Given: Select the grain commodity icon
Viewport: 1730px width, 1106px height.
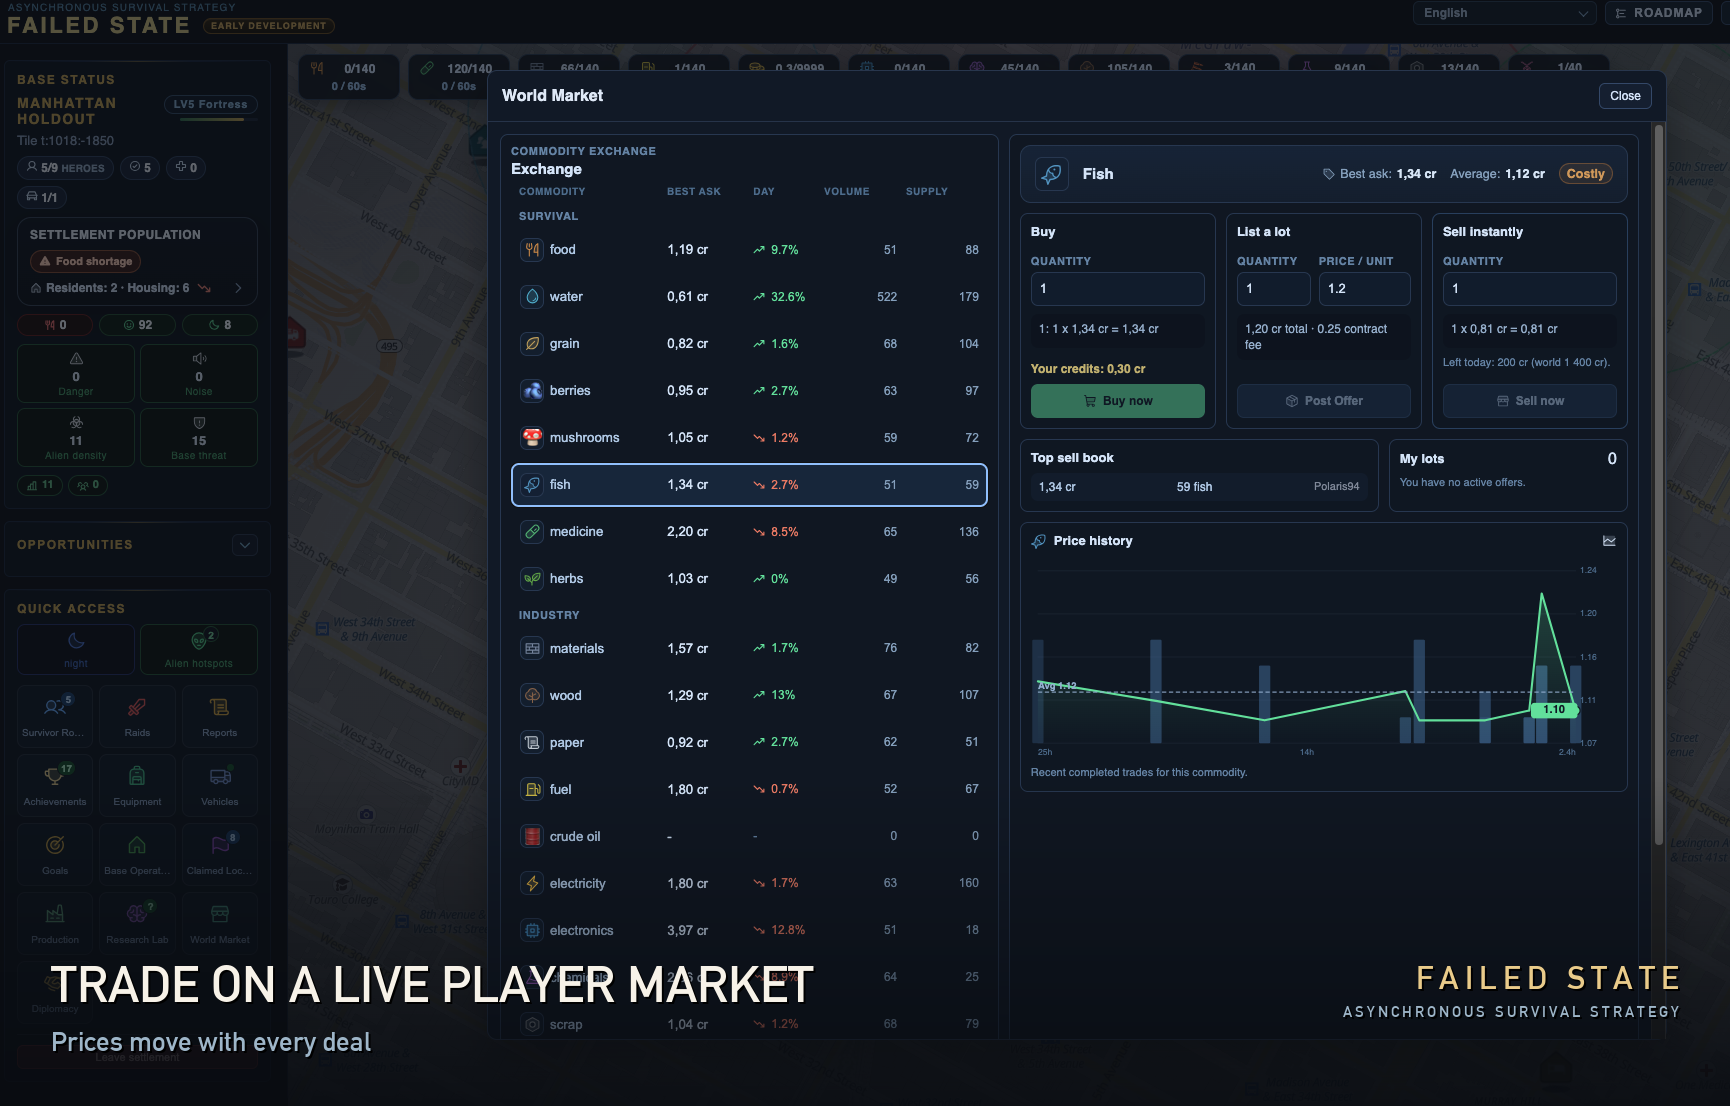Looking at the screenshot, I should 532,344.
